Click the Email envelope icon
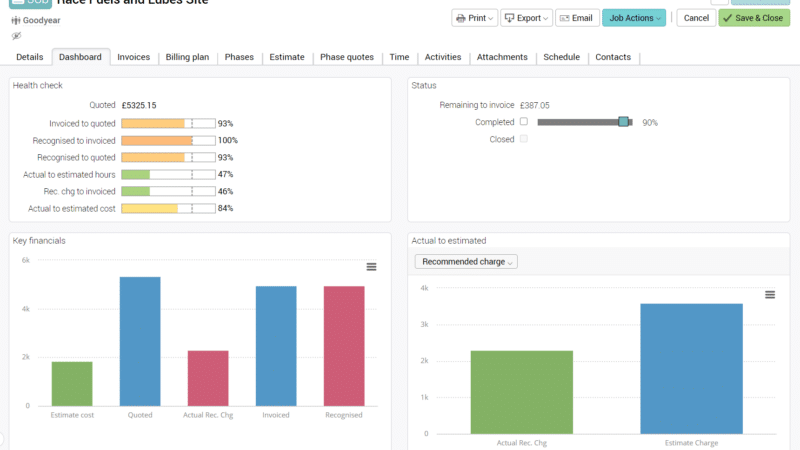800x450 pixels. pos(564,18)
